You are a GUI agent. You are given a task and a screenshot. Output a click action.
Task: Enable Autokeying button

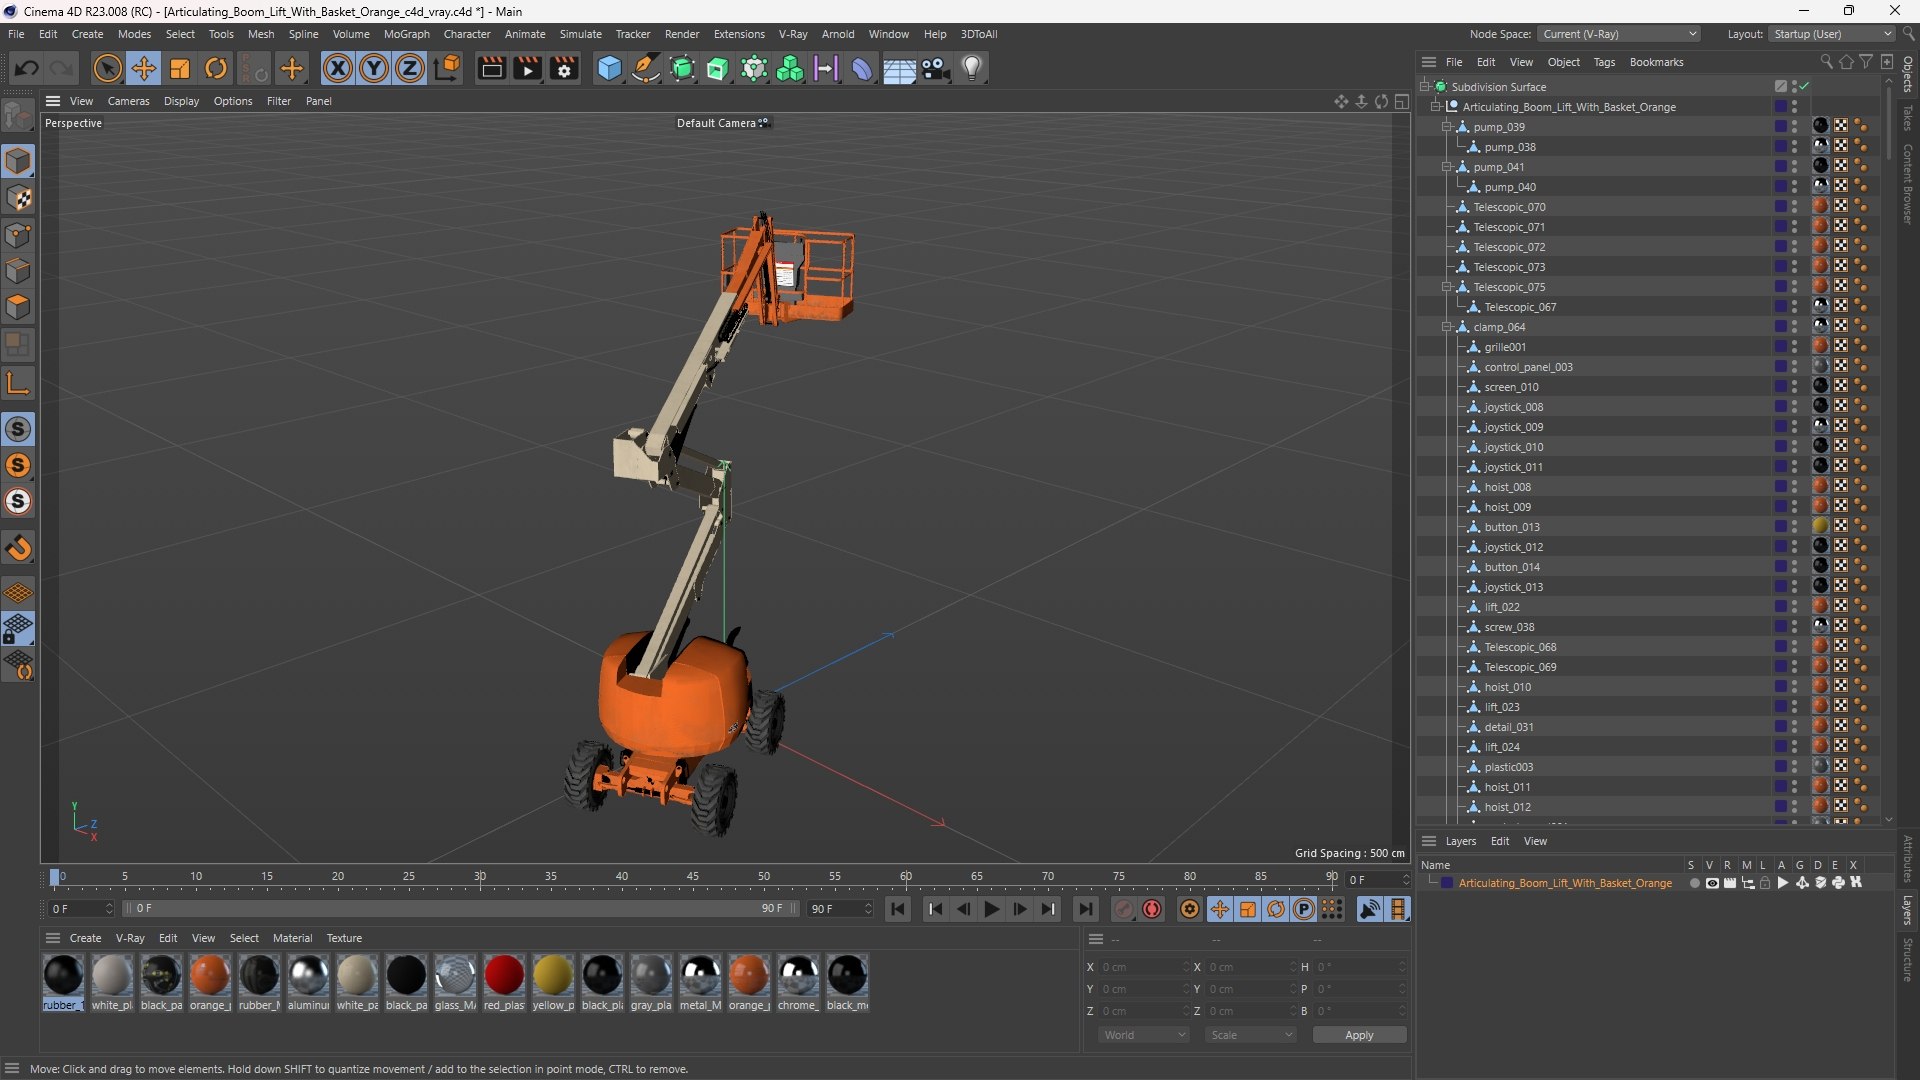[x=1152, y=909]
